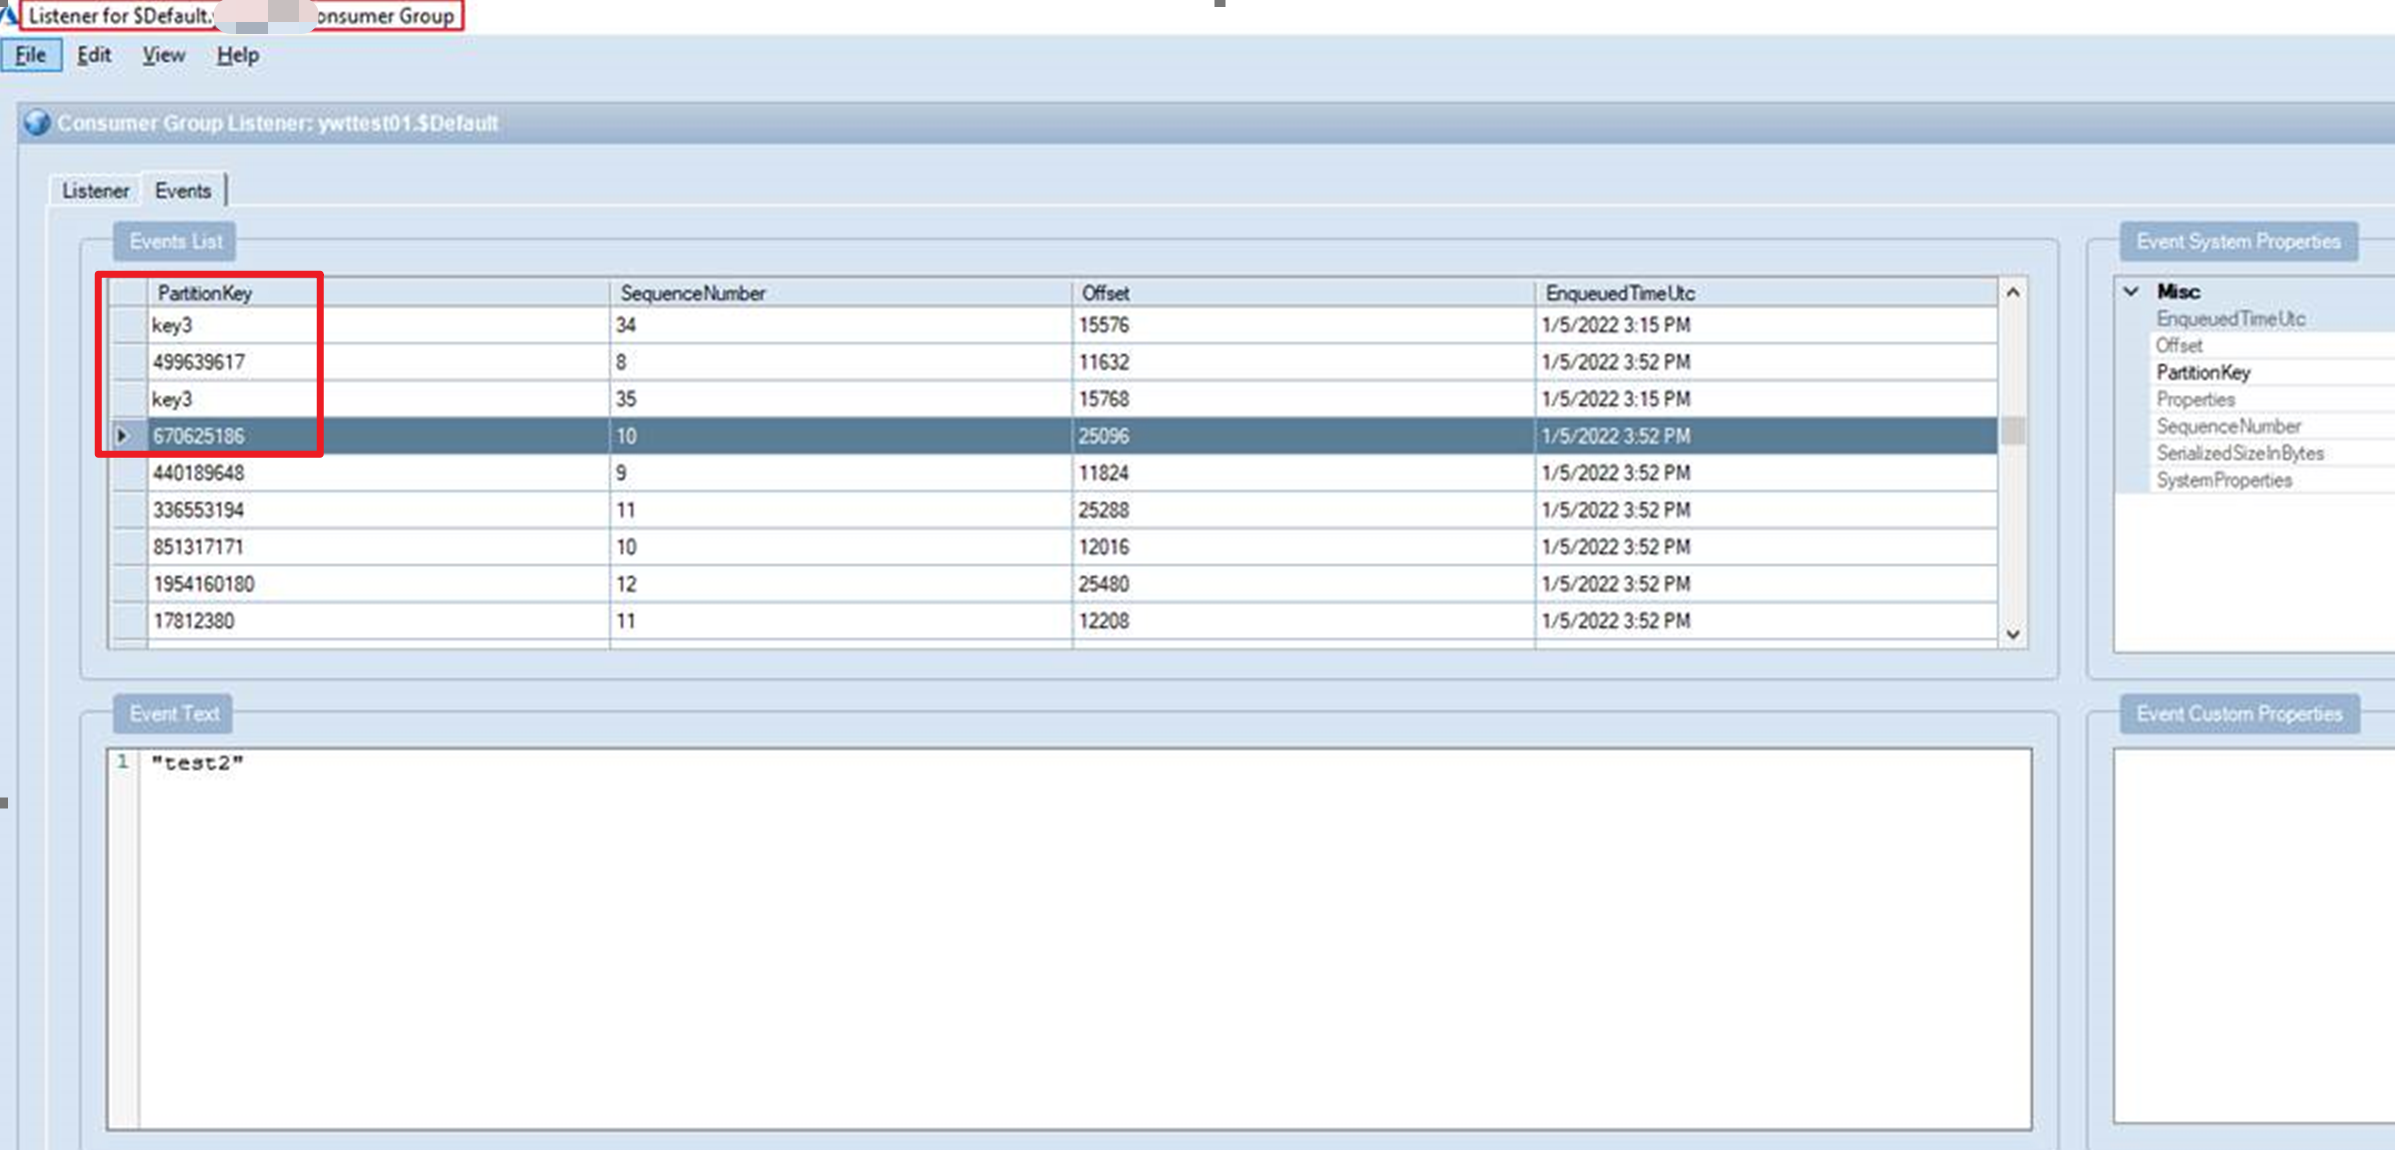Select the event row with key 1954160180
The width and height of the screenshot is (2395, 1150).
point(204,584)
